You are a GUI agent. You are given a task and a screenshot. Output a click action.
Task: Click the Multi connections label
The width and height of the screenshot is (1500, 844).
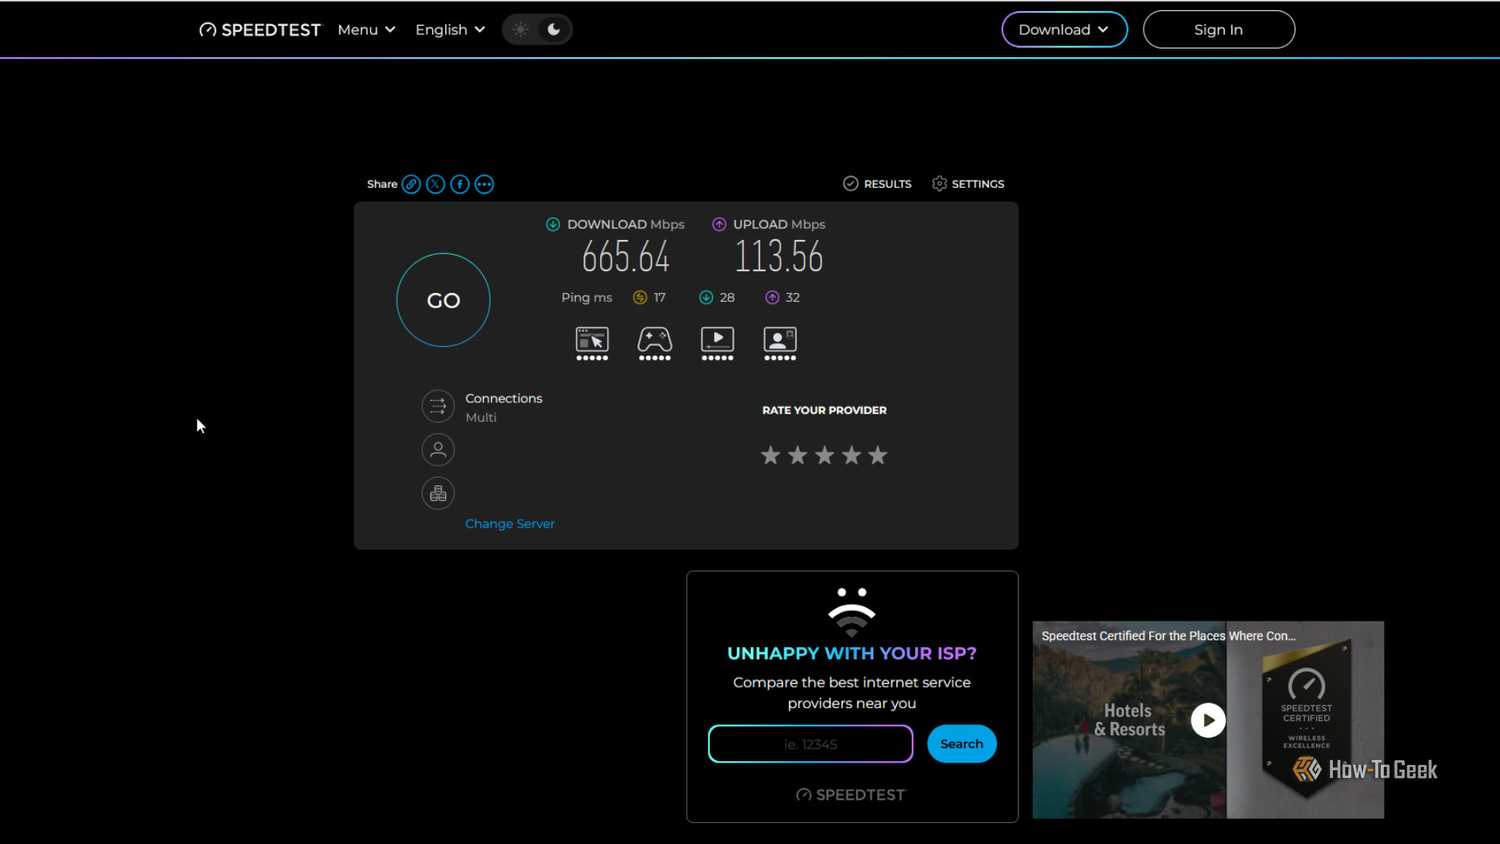tap(481, 418)
